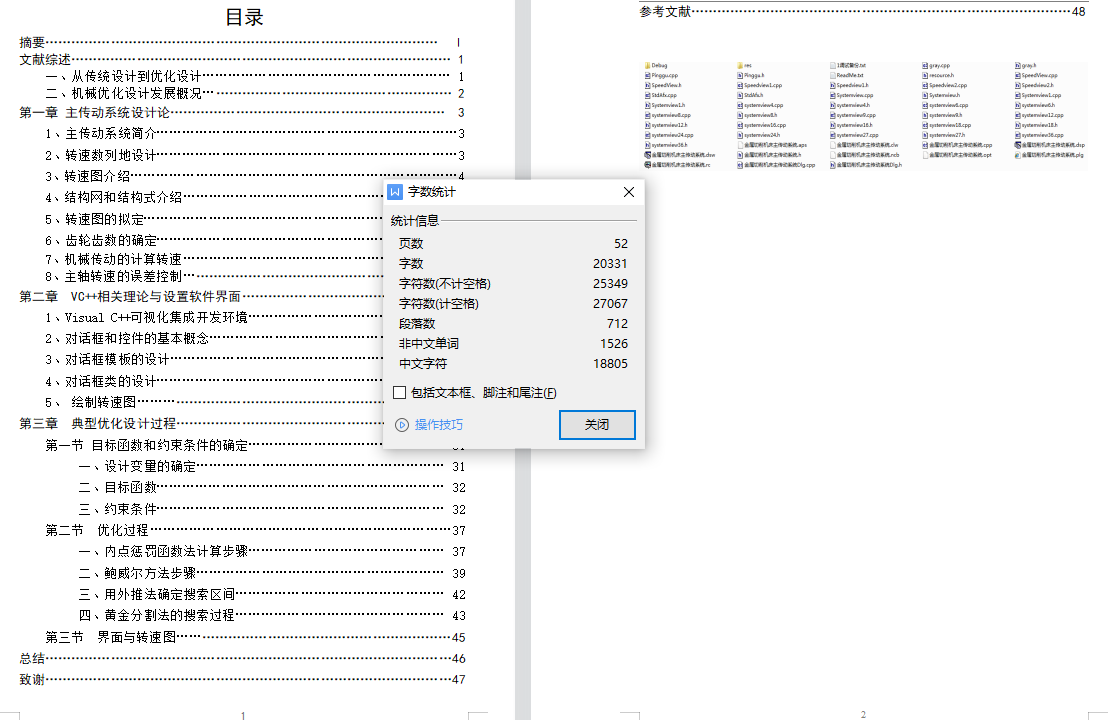Click the WPS icon in the 字数统计 title bar
This screenshot has height=720, width=1109.
click(x=395, y=192)
